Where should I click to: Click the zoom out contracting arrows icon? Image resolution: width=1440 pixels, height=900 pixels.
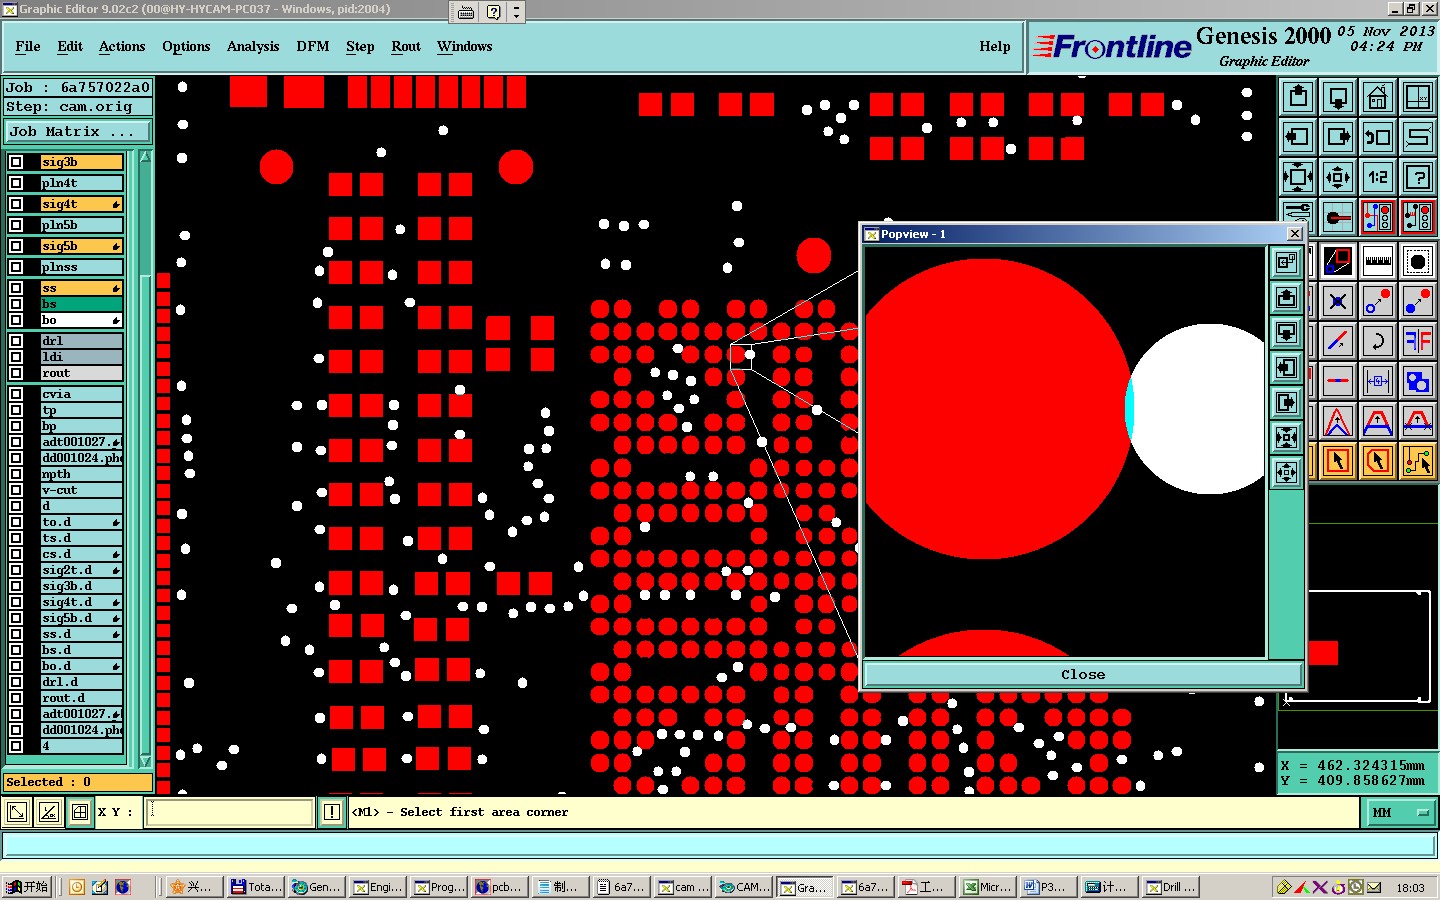1338,177
